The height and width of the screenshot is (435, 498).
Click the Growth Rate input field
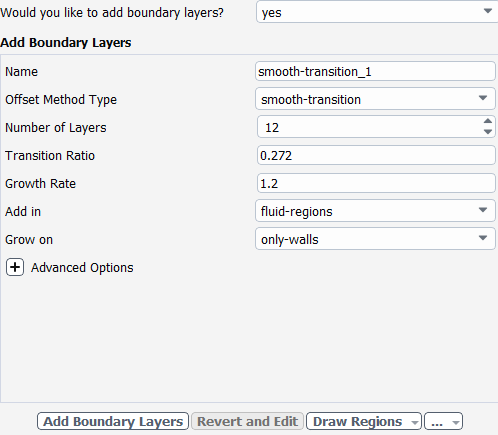[376, 183]
